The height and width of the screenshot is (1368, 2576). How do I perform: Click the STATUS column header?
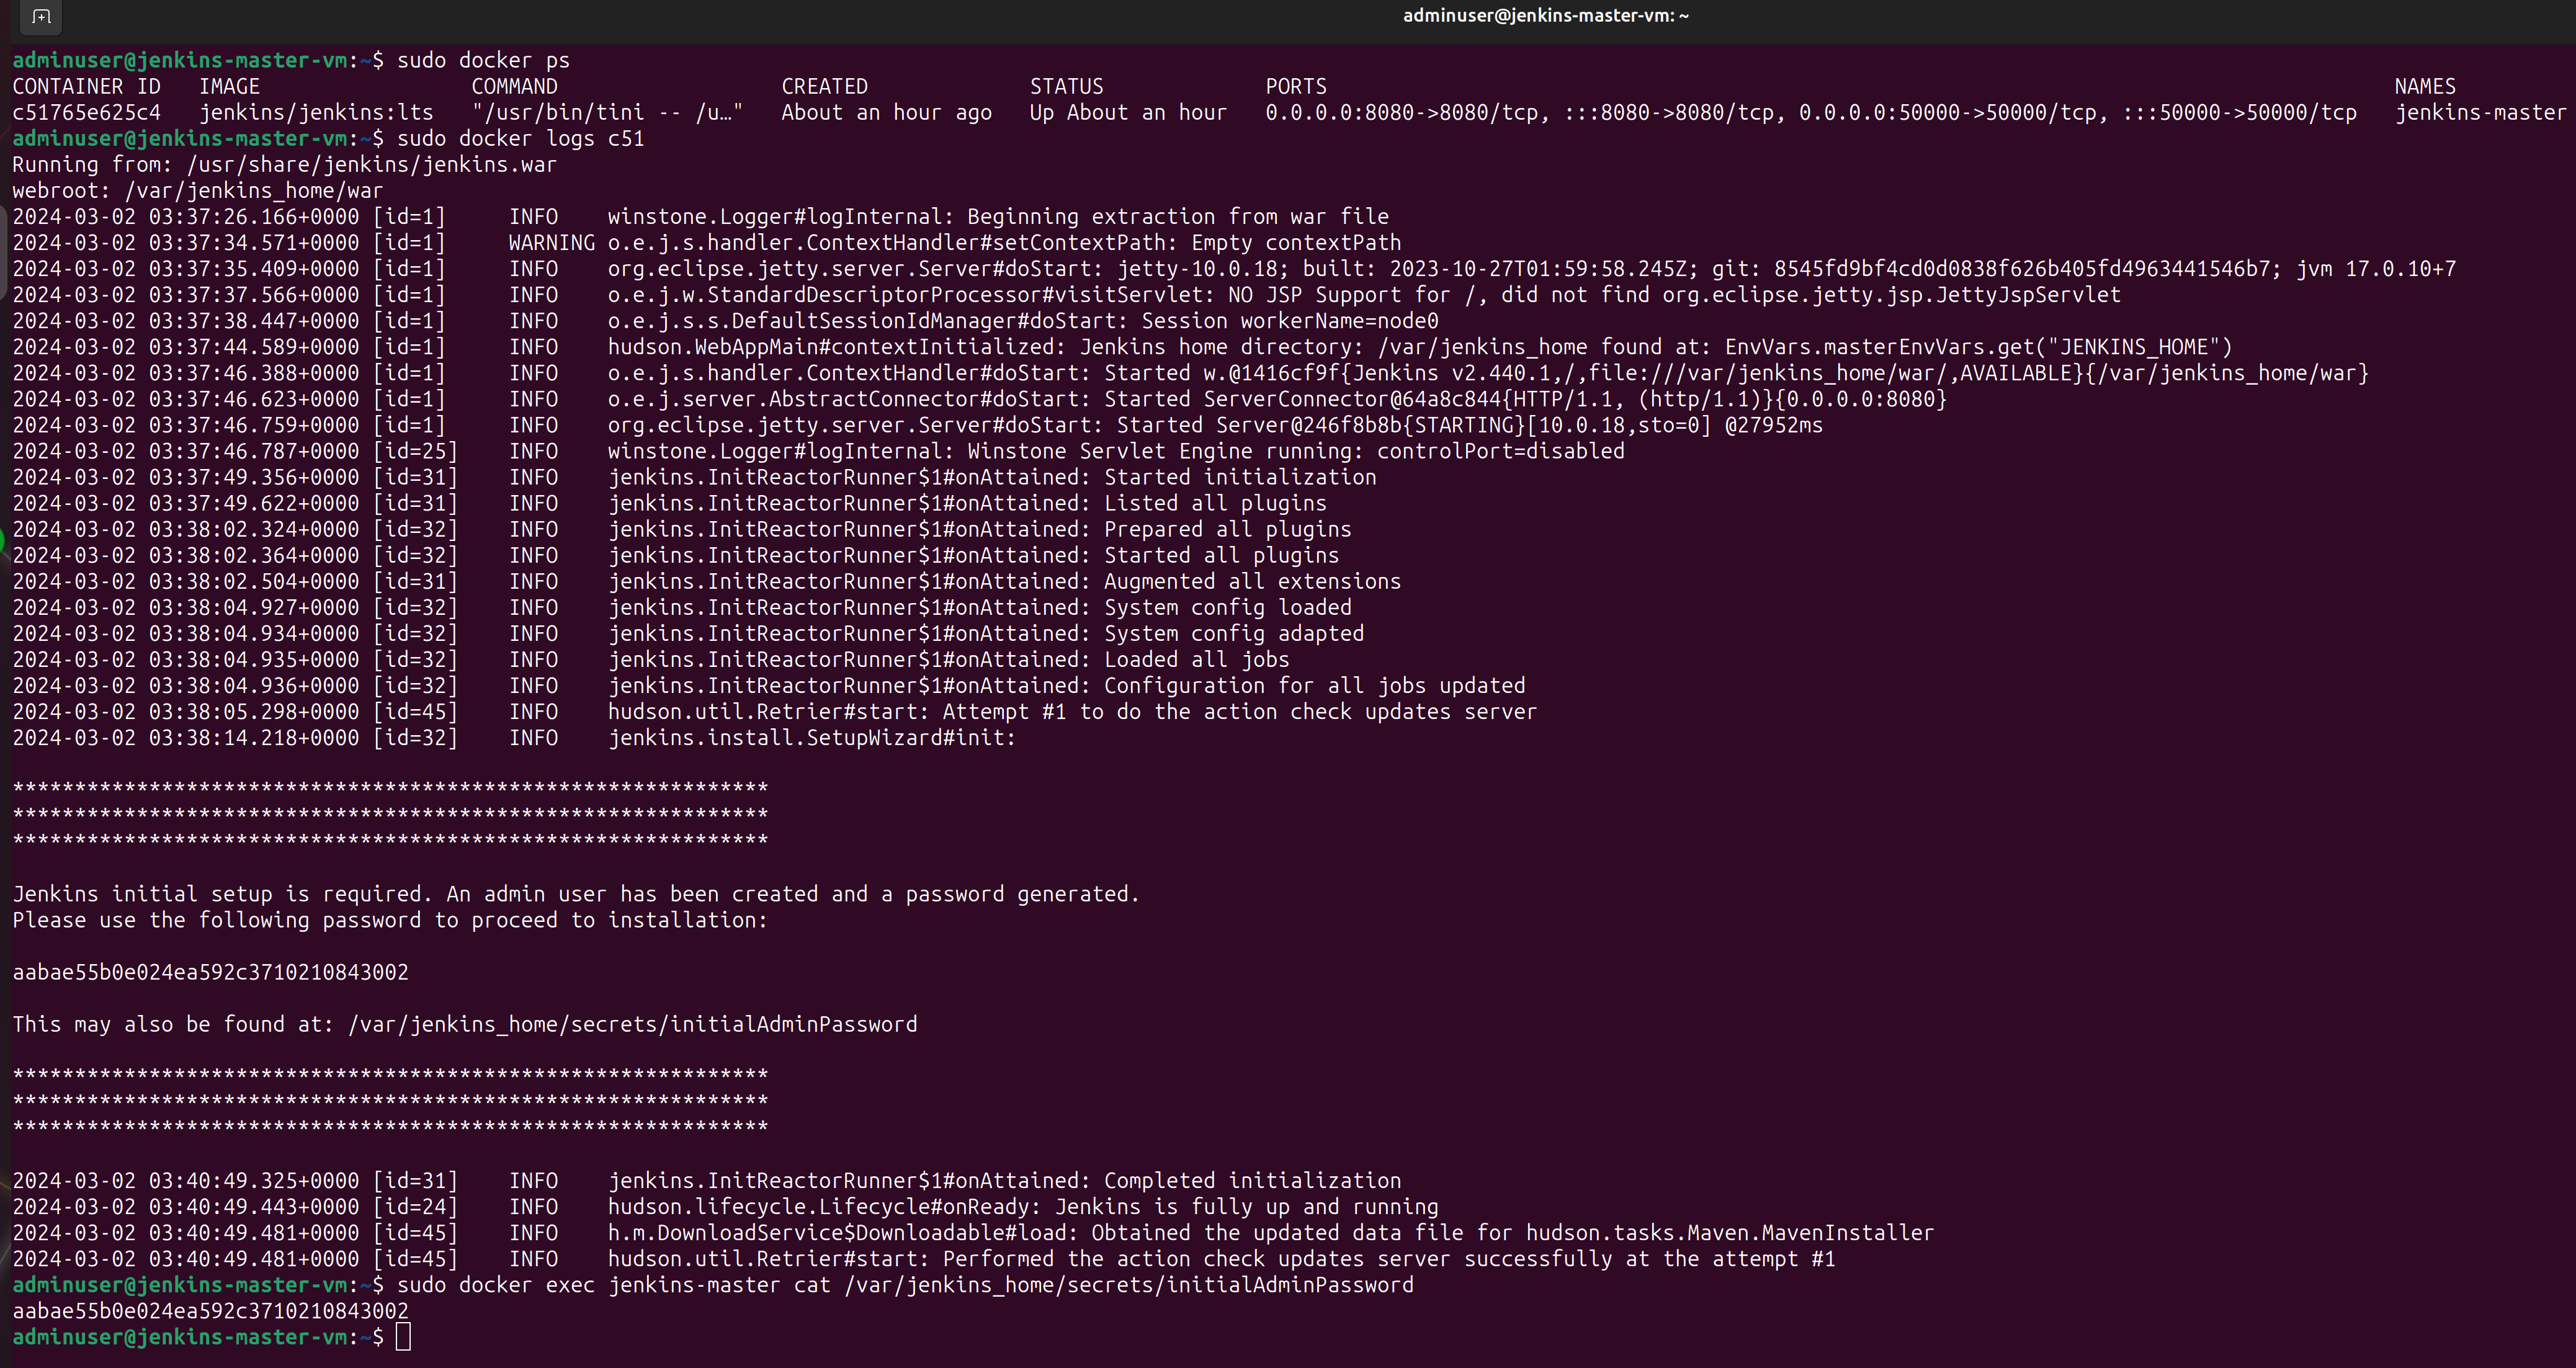[1066, 86]
